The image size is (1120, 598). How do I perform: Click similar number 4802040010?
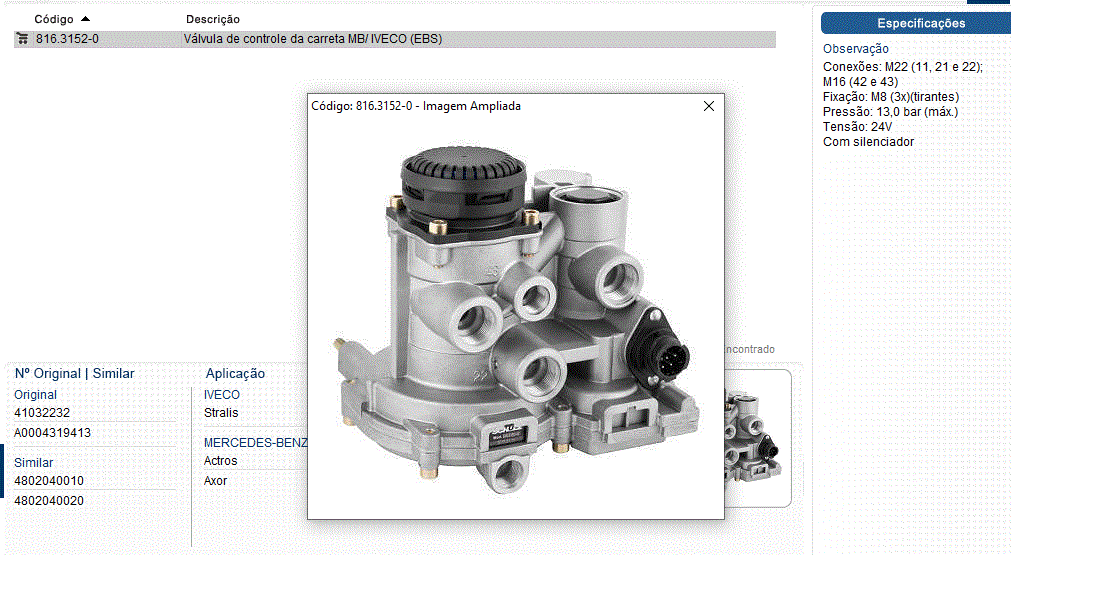tap(49, 481)
